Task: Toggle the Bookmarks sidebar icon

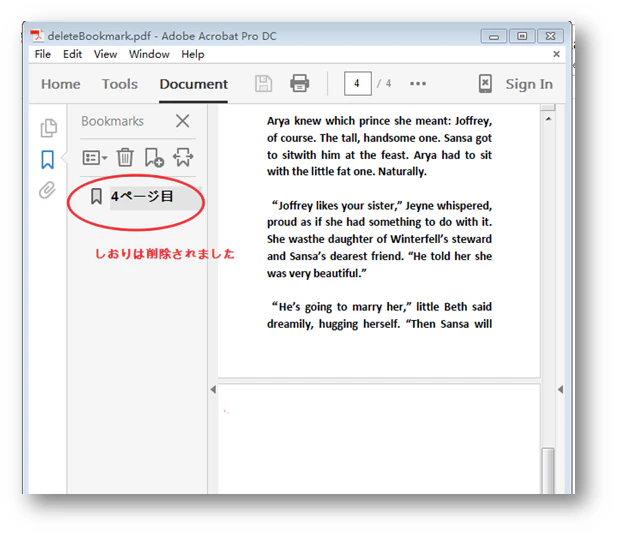Action: coord(48,159)
